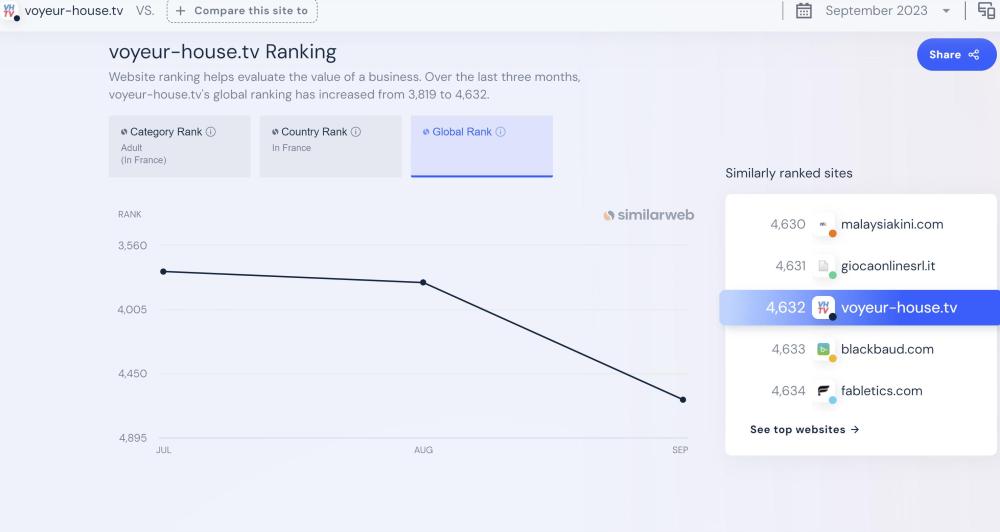Click the Category Rank info icon
This screenshot has height=532, width=1000.
(x=211, y=132)
